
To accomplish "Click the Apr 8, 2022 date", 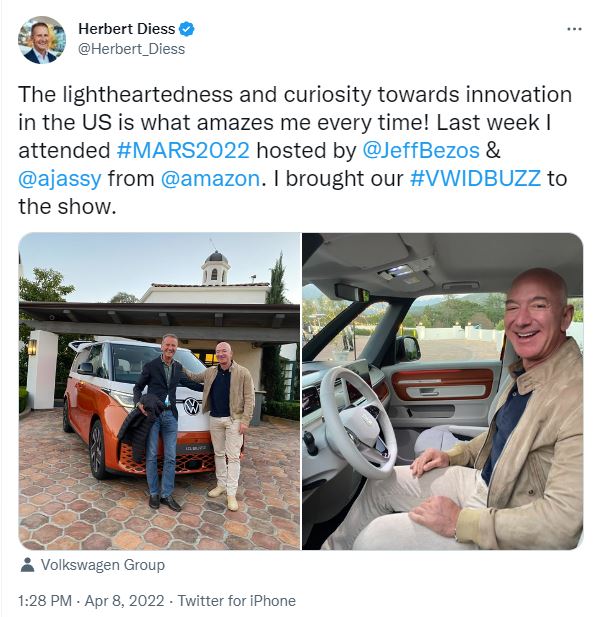I will [x=124, y=601].
